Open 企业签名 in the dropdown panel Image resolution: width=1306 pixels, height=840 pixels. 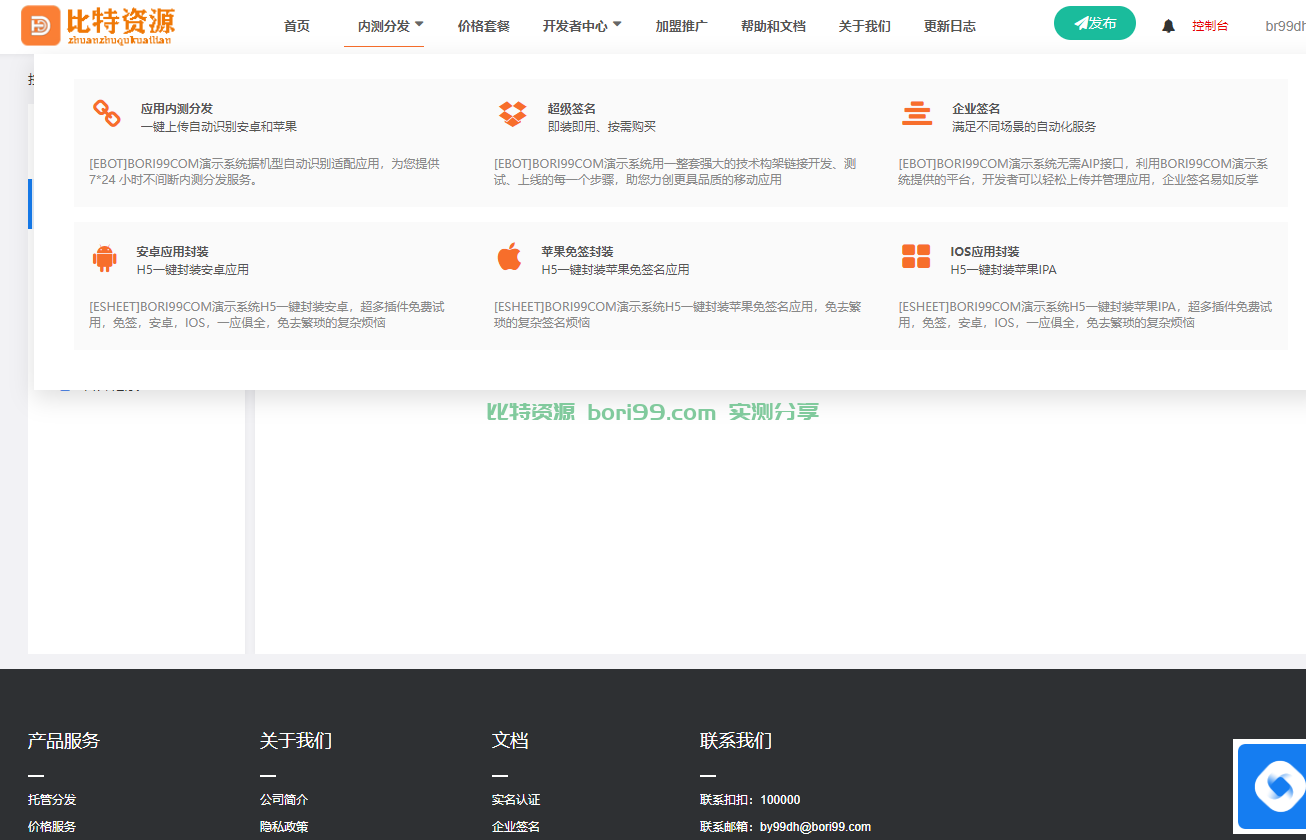(x=976, y=108)
